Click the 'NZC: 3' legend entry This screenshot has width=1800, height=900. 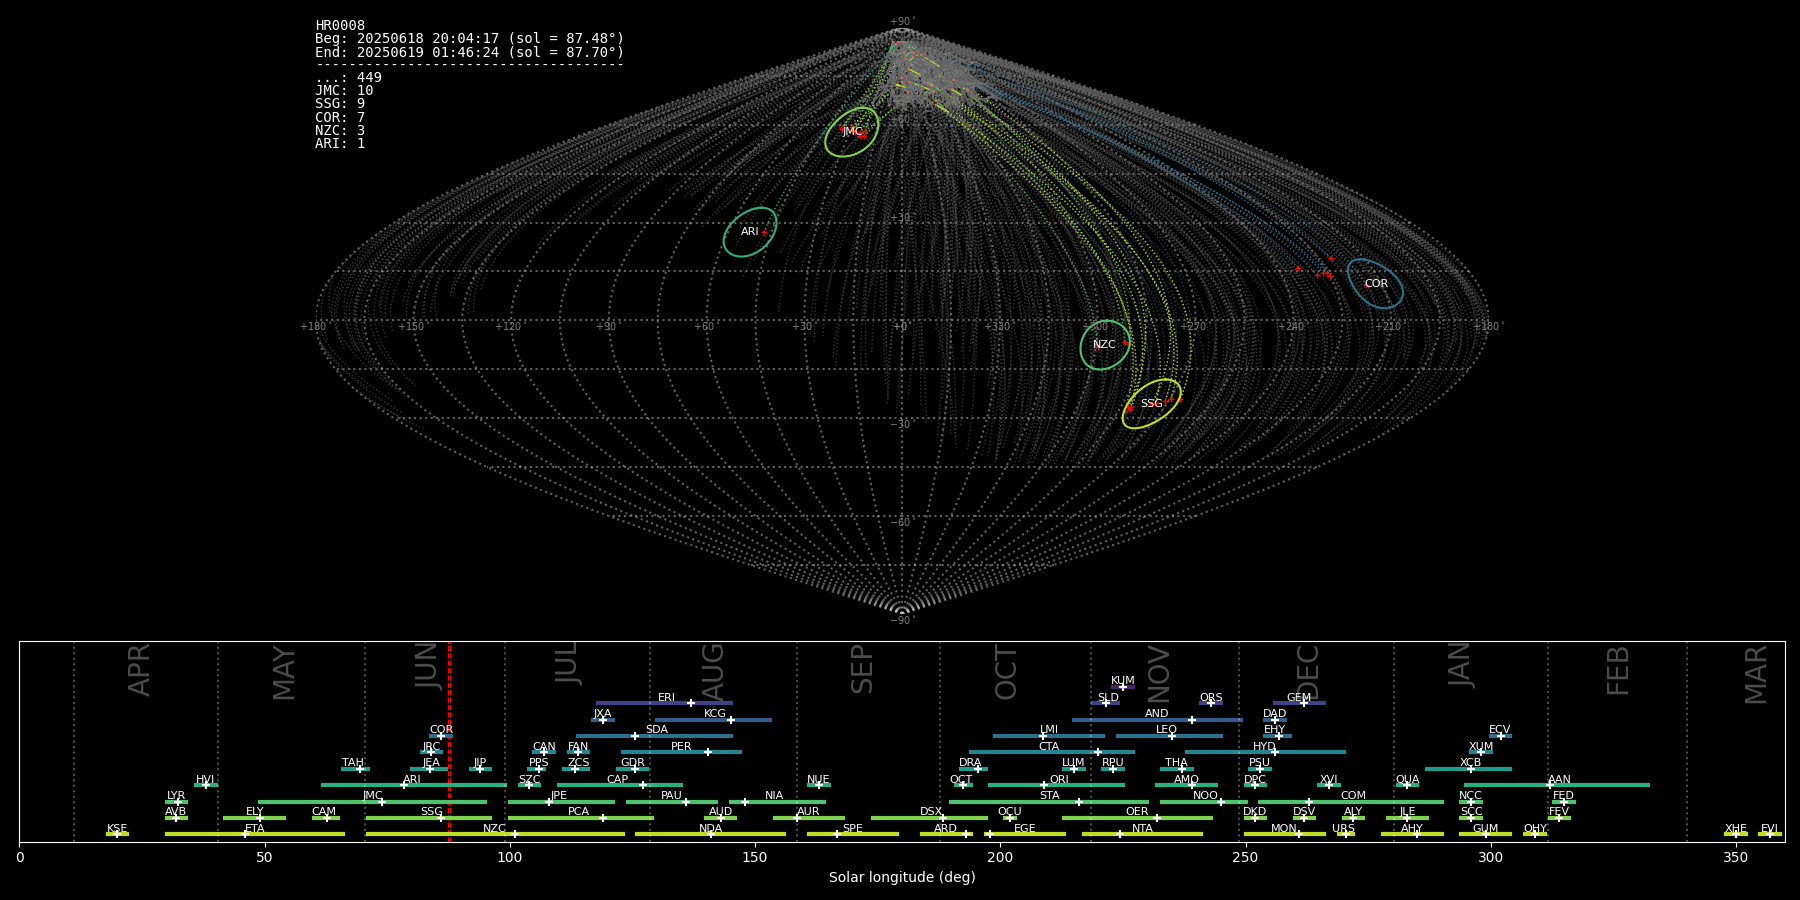(340, 131)
